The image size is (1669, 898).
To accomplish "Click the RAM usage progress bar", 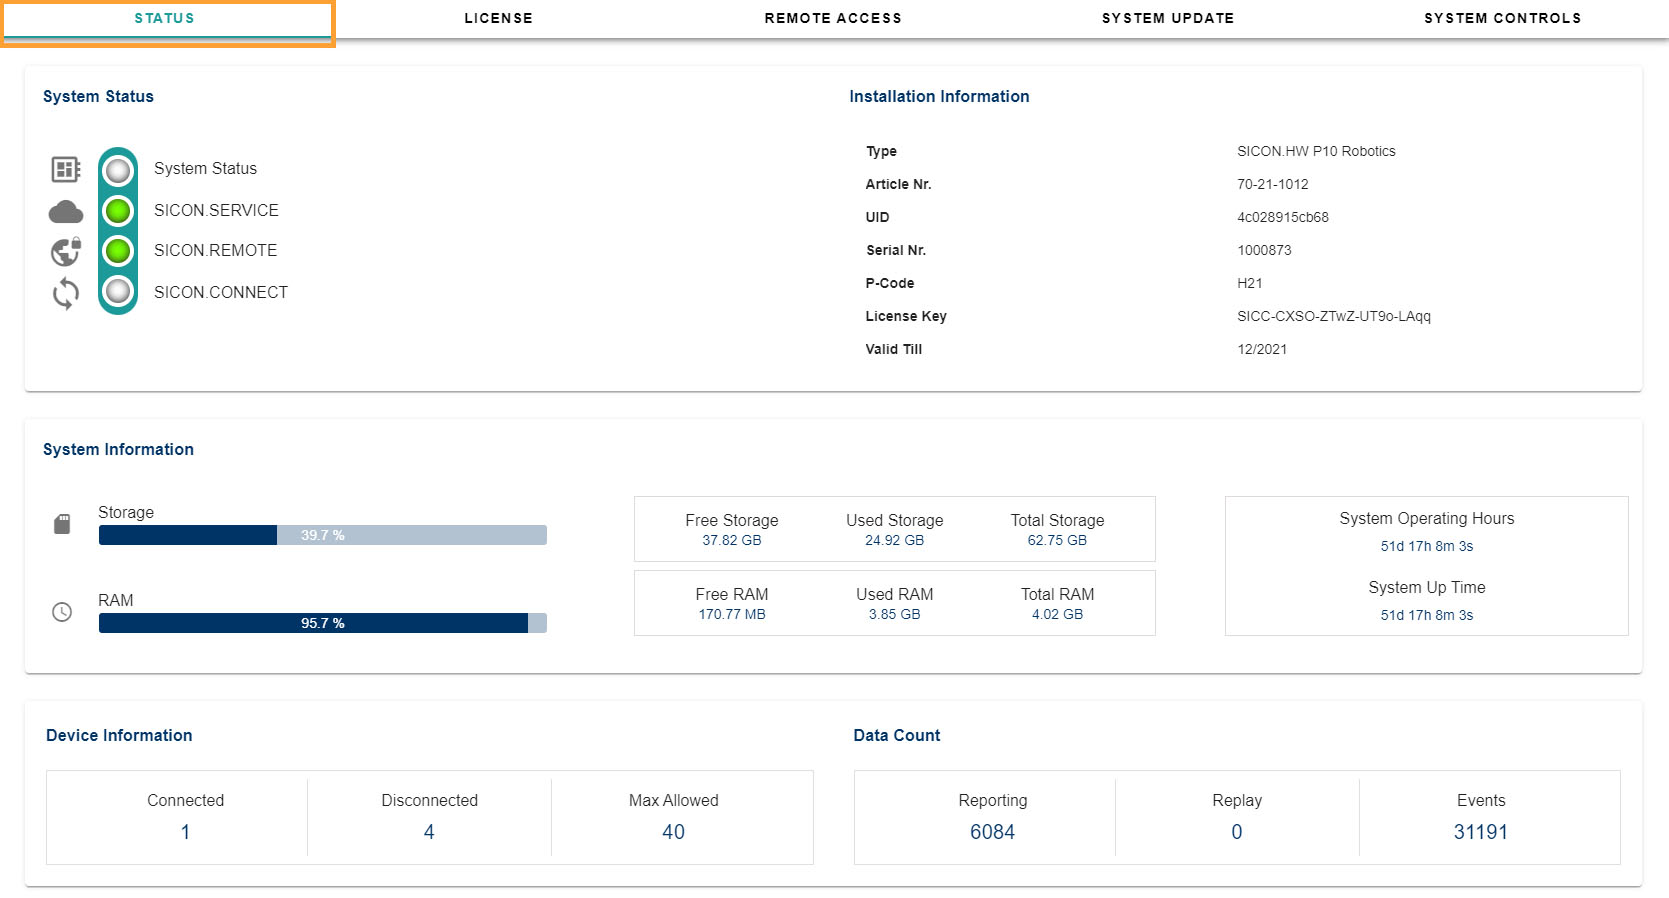I will coord(322,623).
